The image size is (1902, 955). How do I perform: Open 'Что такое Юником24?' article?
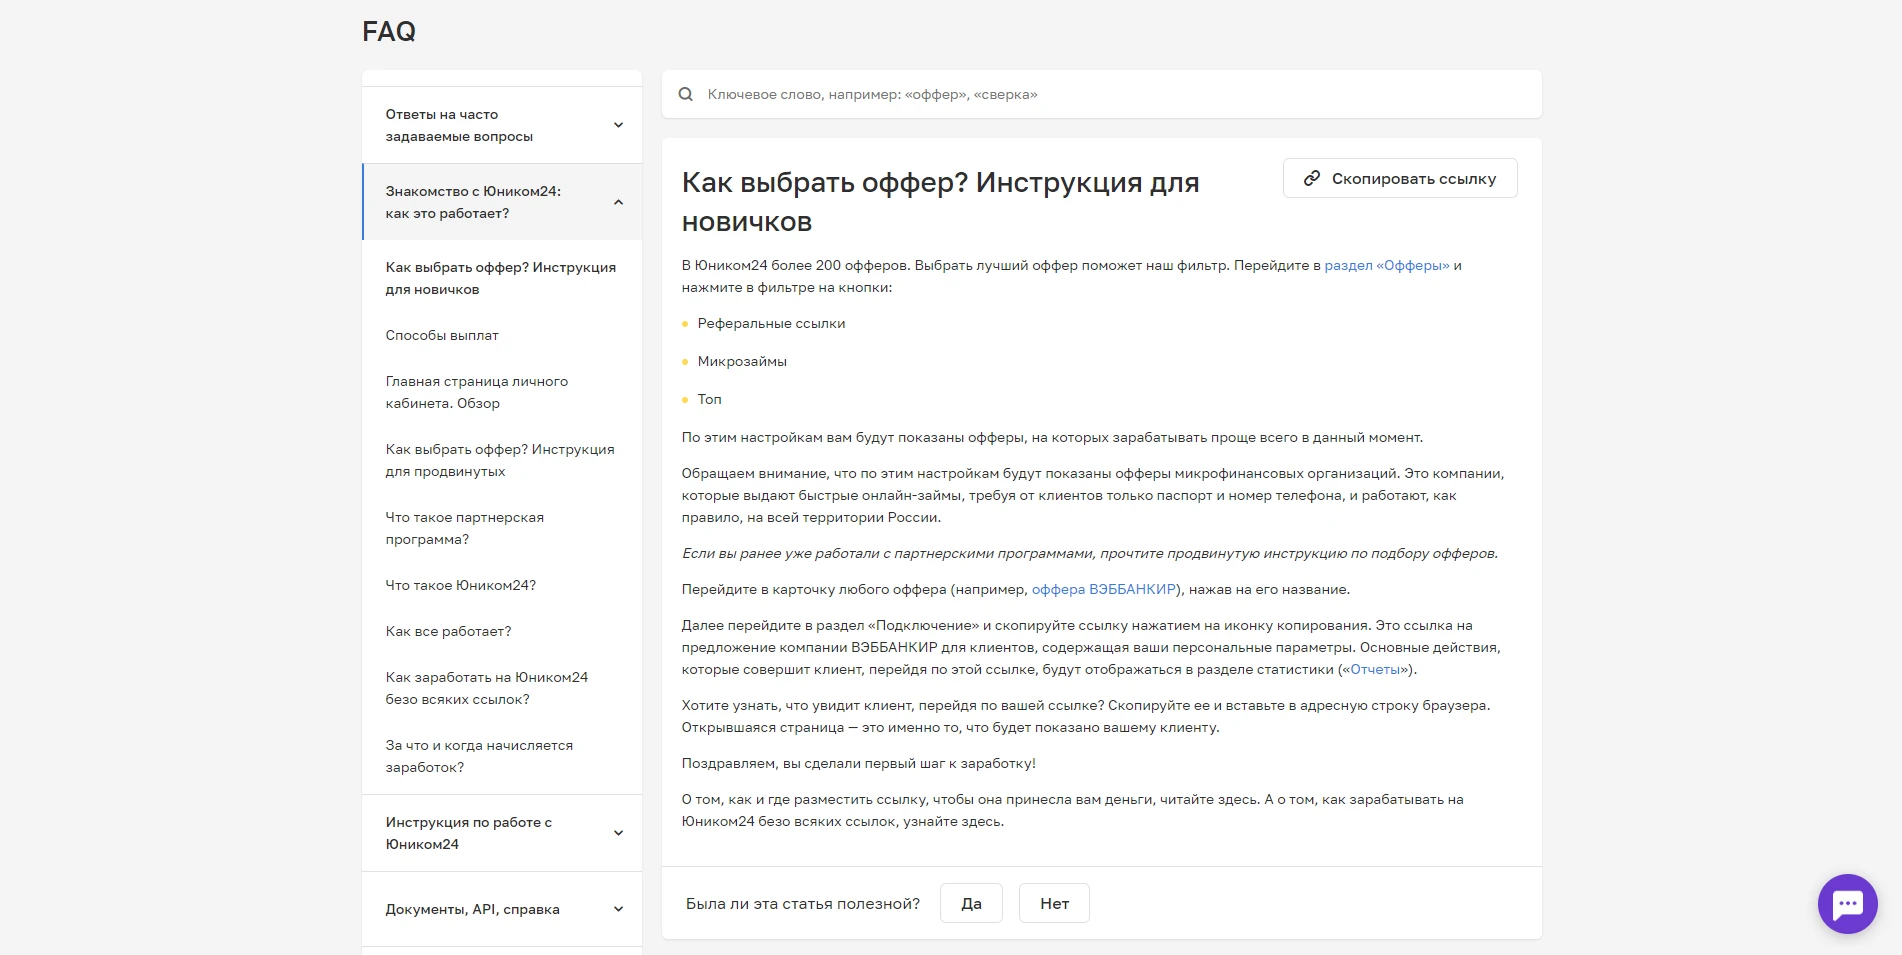pyautogui.click(x=461, y=585)
